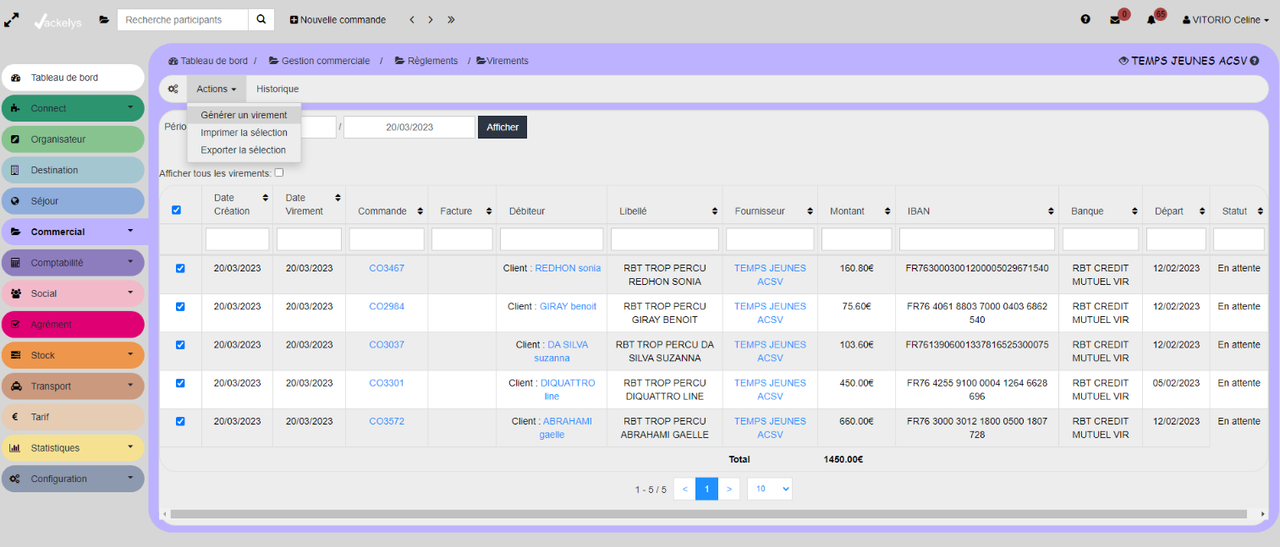Expand the Configuration sidebar menu
Viewport: 1280px width, 547px height.
click(73, 479)
